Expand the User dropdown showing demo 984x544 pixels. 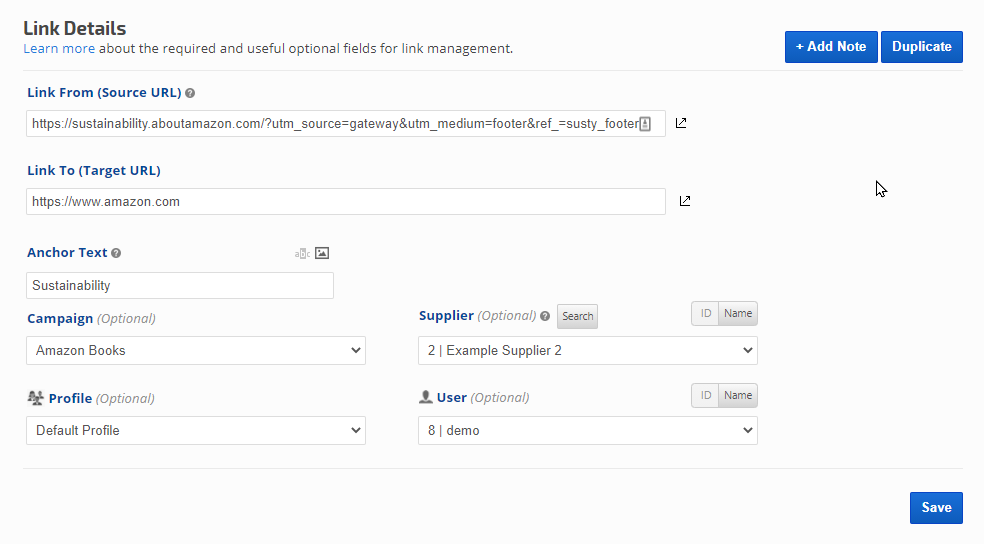588,431
